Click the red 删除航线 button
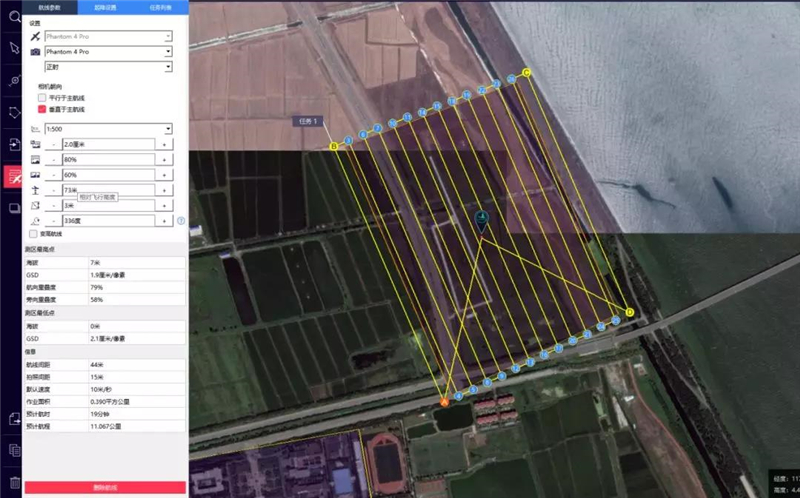 105,487
